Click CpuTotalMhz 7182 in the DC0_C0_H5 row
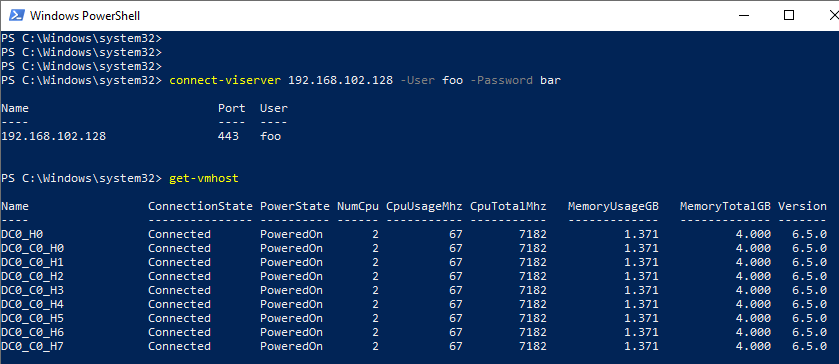The image size is (839, 364). point(532,318)
